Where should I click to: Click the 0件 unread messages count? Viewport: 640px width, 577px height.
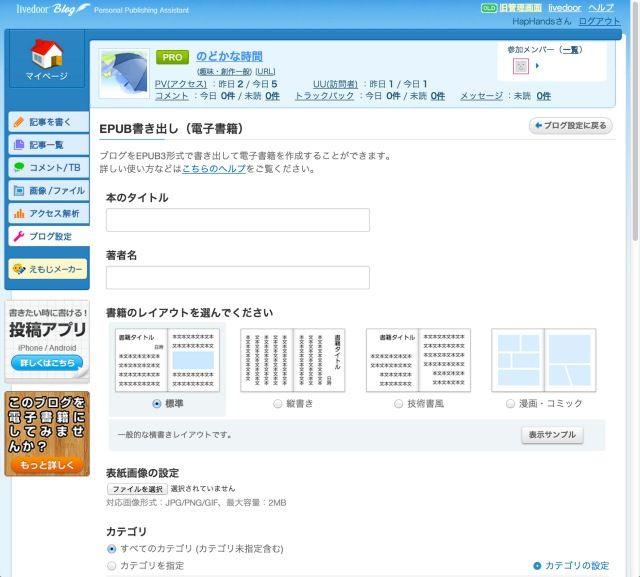click(543, 96)
